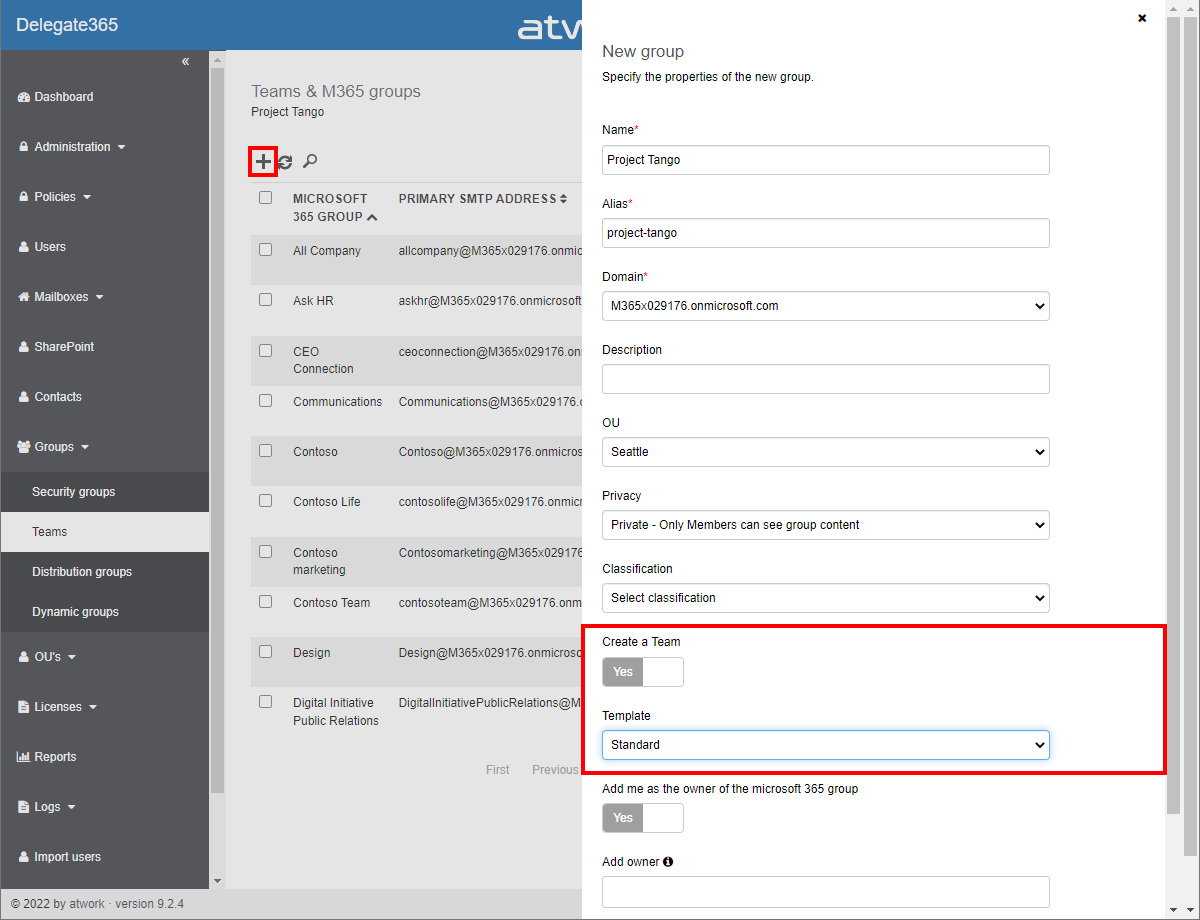Click the plus icon to add a new group
This screenshot has height=920, width=1200.
pyautogui.click(x=263, y=161)
